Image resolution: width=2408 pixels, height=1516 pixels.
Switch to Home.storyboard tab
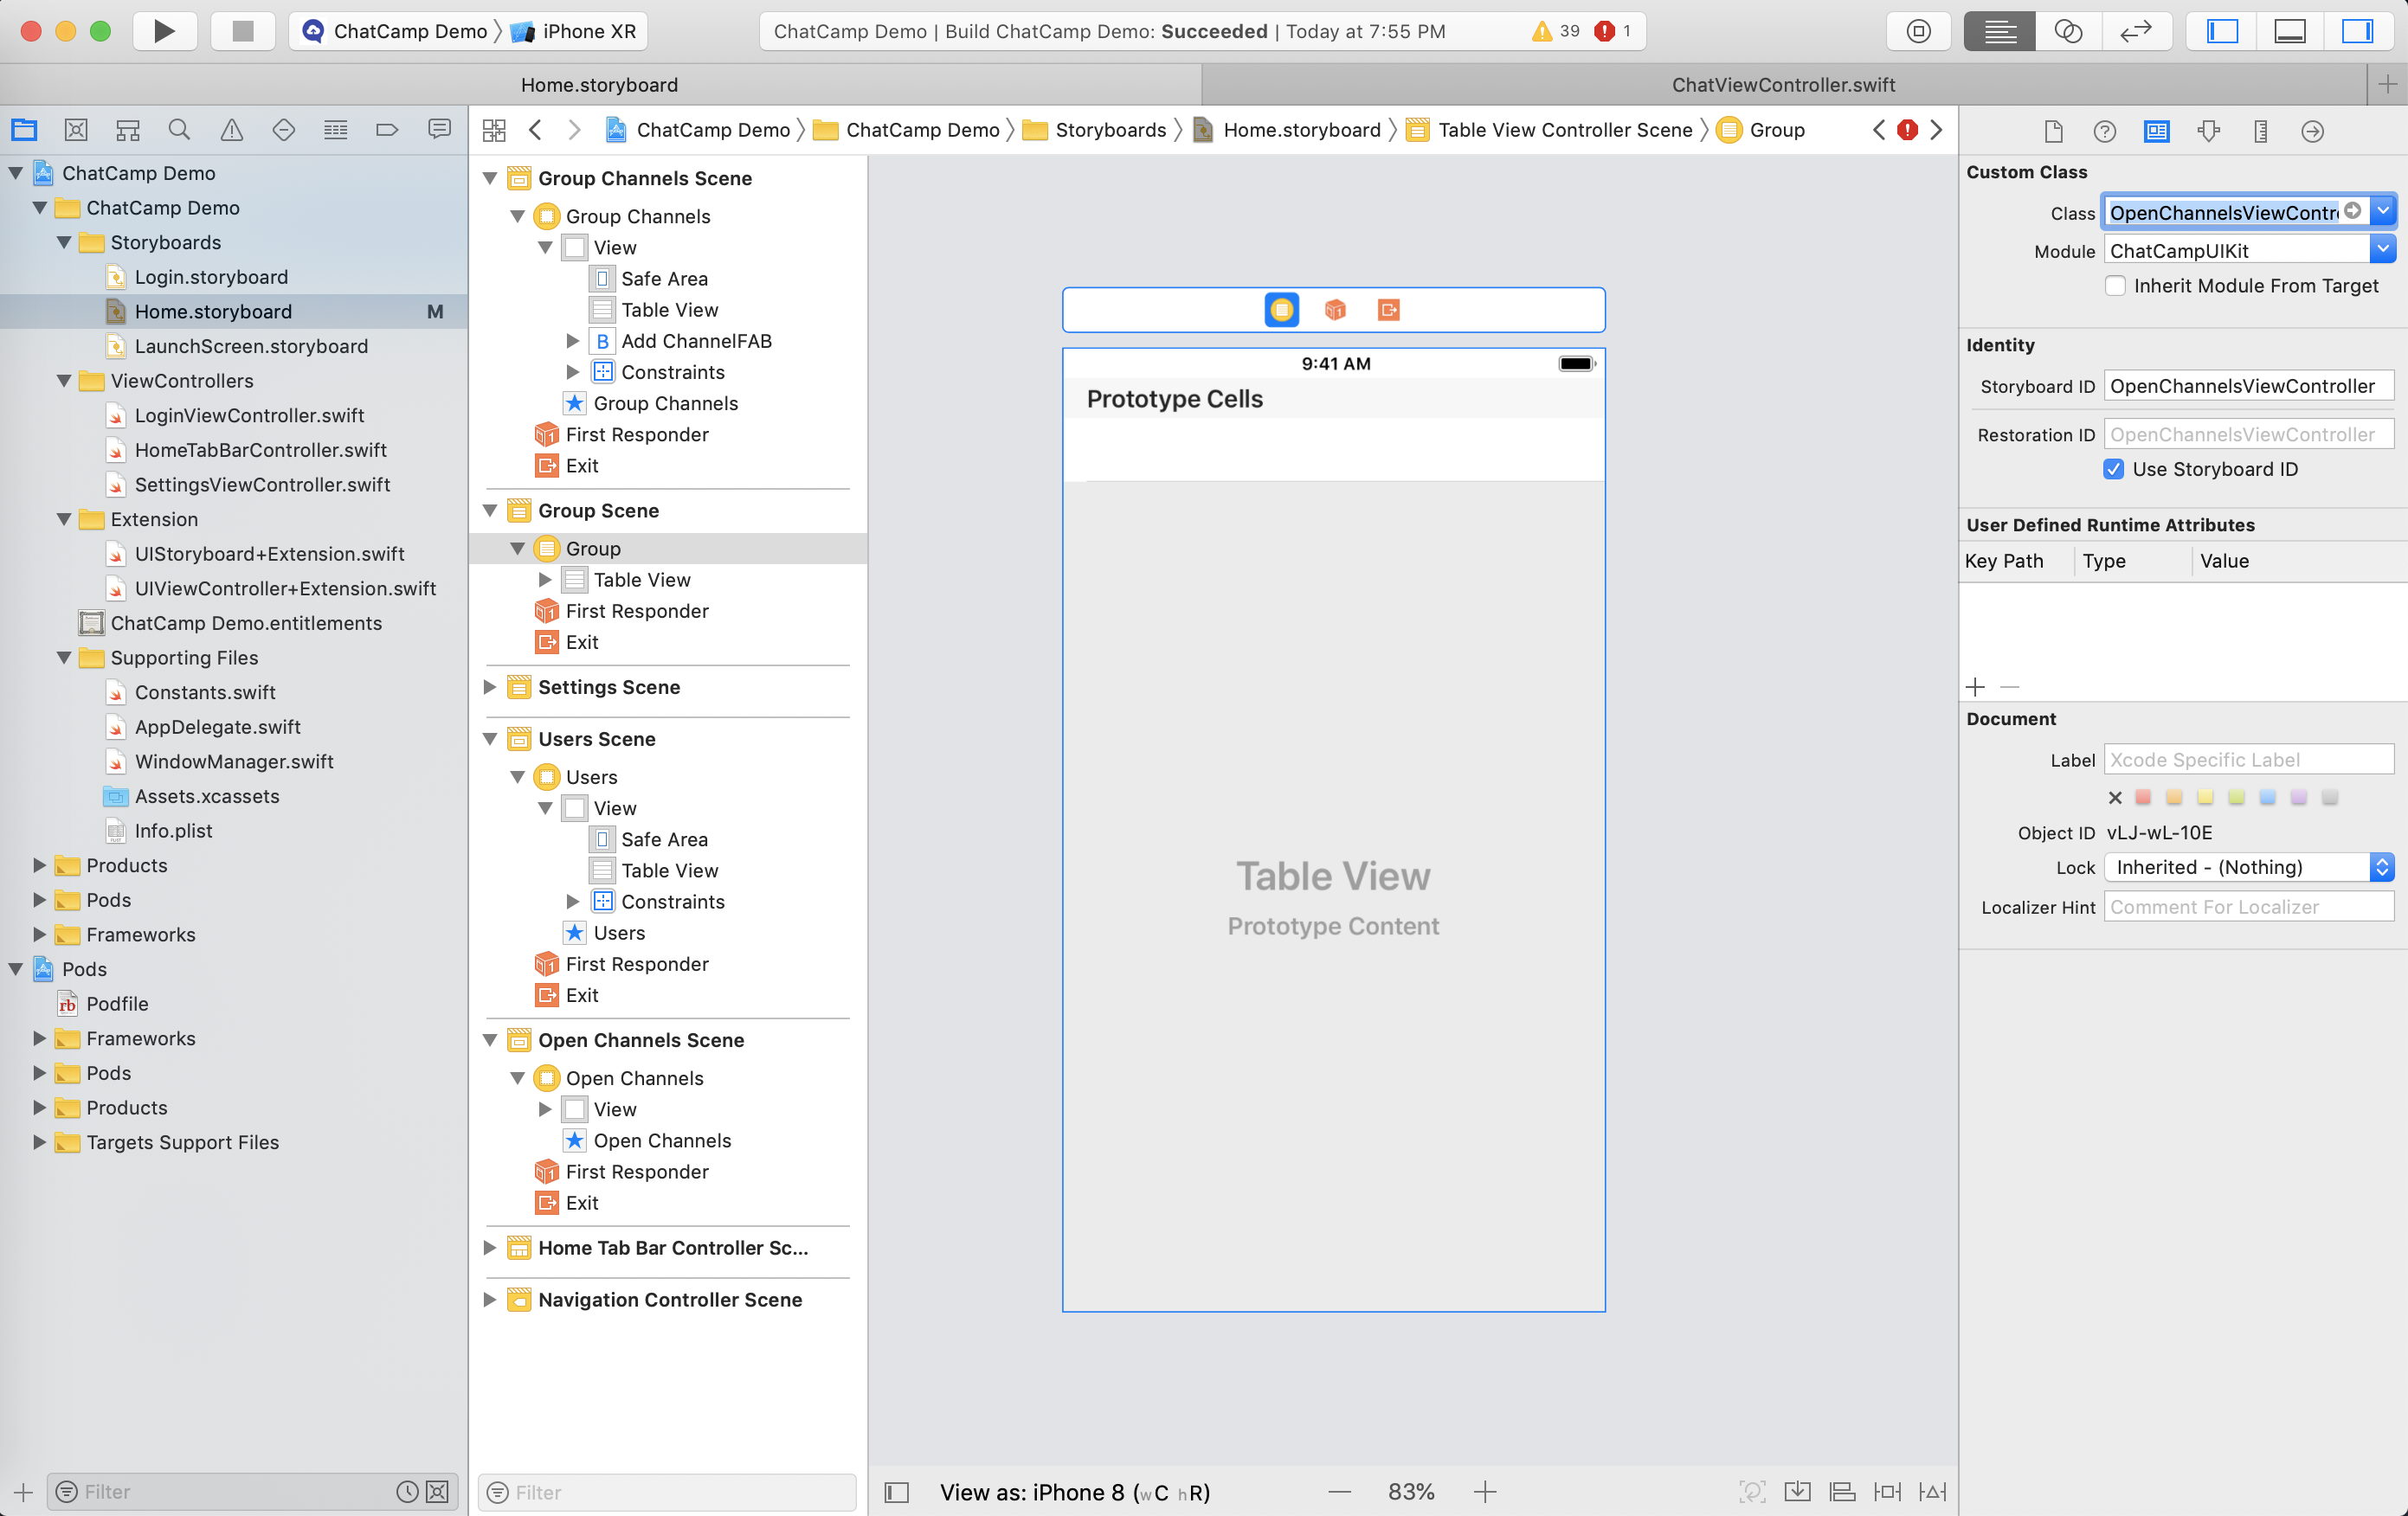pos(600,85)
